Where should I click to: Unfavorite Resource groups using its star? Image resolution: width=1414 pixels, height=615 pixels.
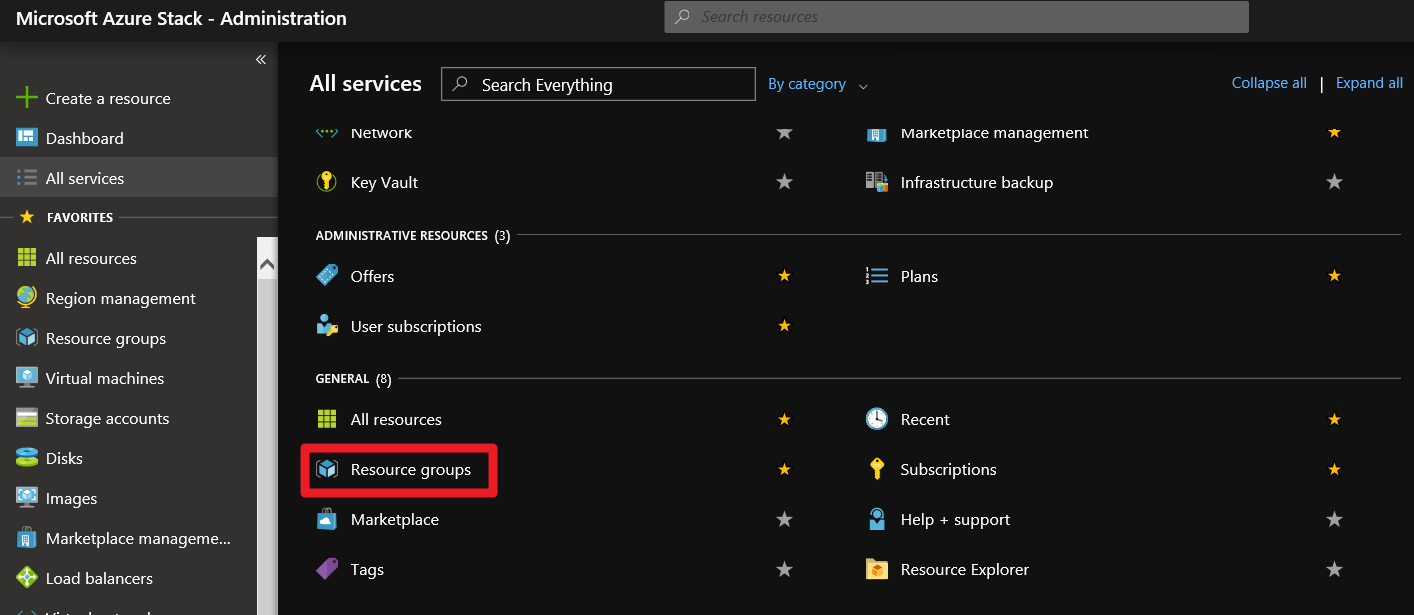click(x=785, y=469)
